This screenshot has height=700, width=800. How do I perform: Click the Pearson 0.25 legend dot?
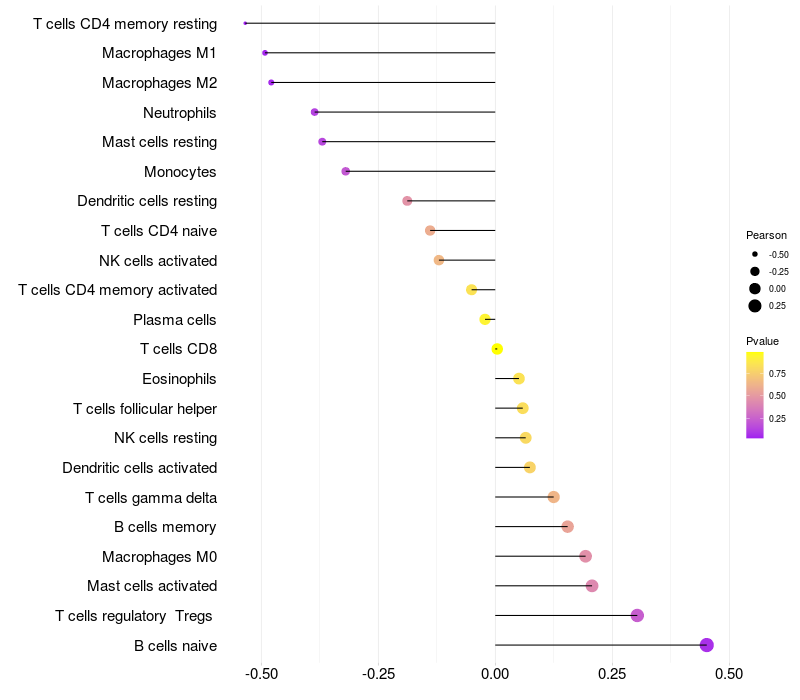click(755, 306)
